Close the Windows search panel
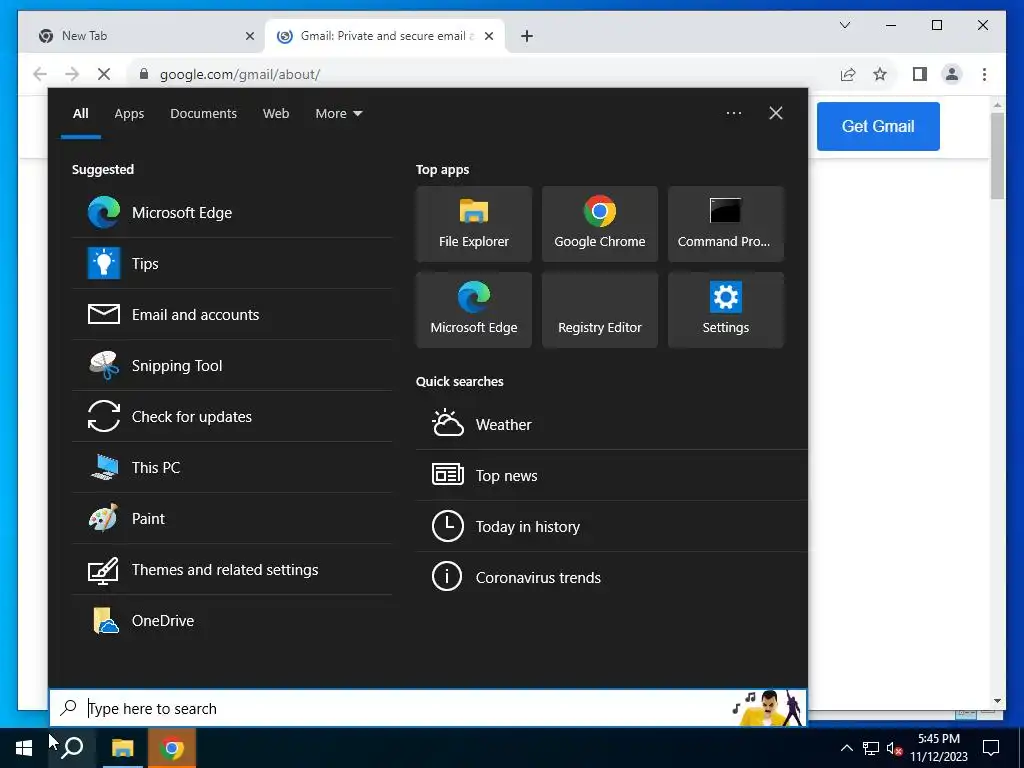Viewport: 1024px width, 768px height. point(775,113)
